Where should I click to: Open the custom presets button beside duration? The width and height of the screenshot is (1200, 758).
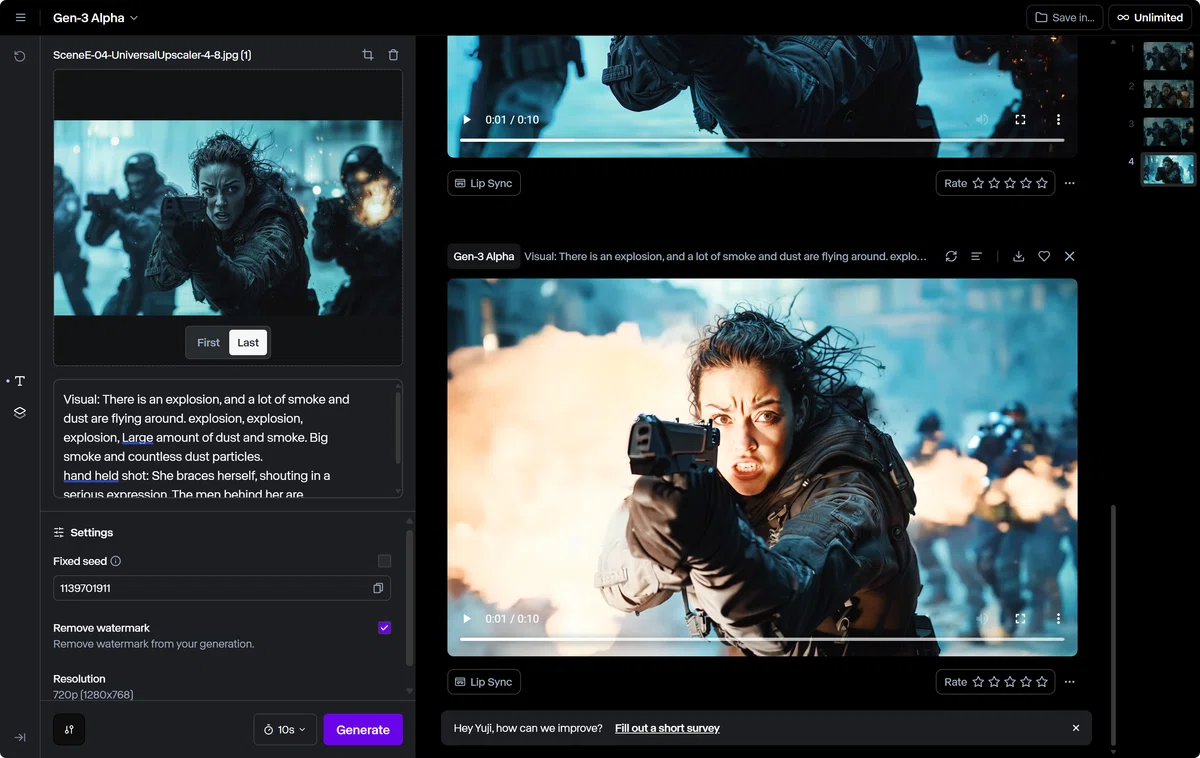tap(69, 730)
